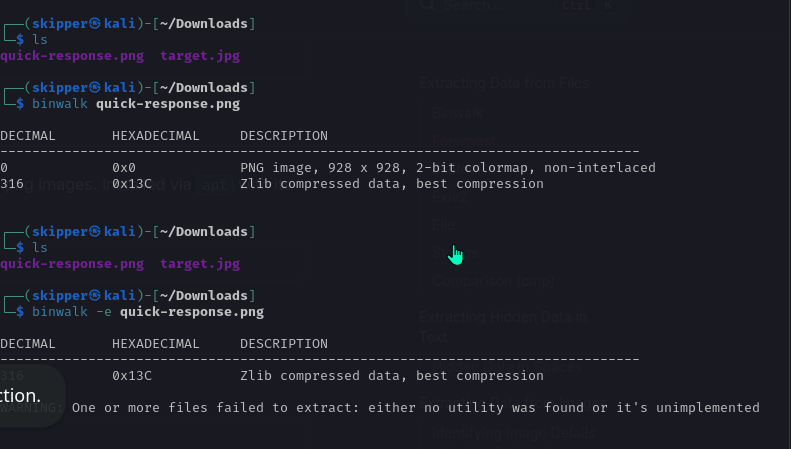The width and height of the screenshot is (791, 449).
Task: Select the Foremost sidebar entry
Action: coord(461,142)
